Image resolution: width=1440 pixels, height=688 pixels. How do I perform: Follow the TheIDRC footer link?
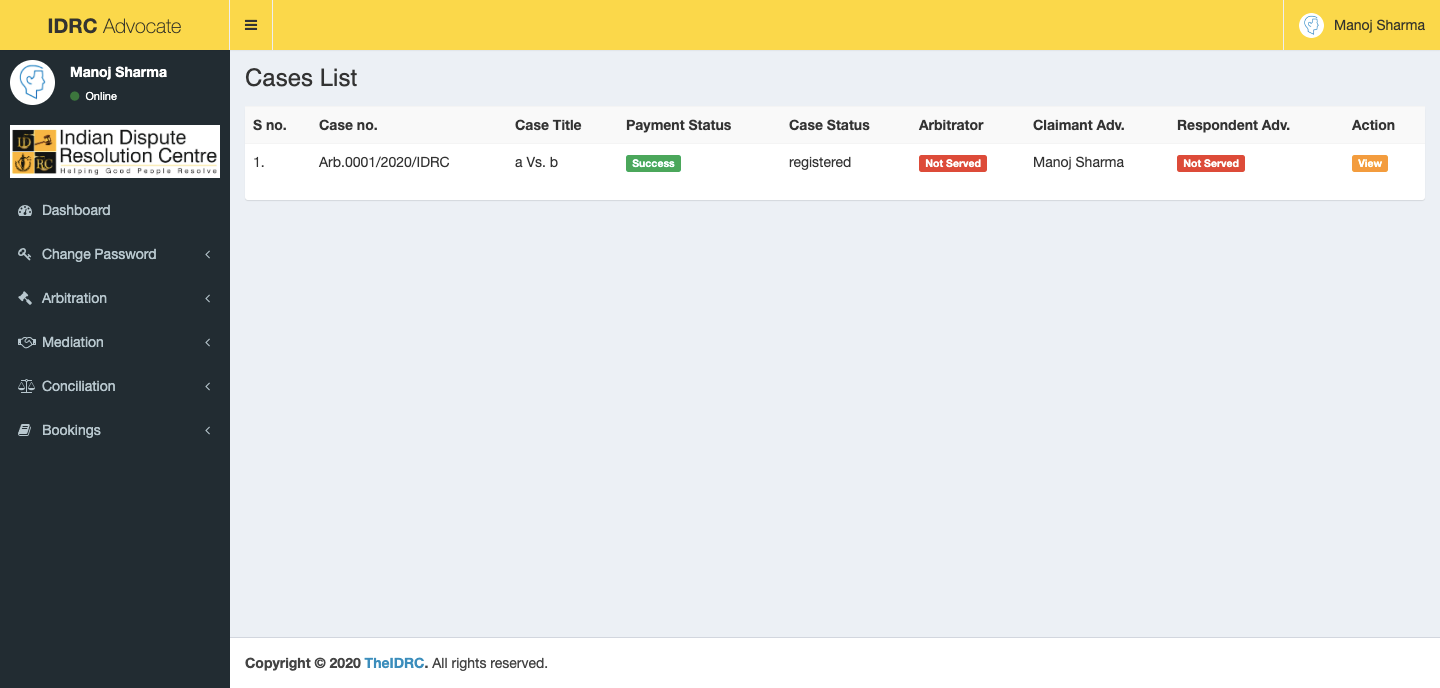(394, 663)
